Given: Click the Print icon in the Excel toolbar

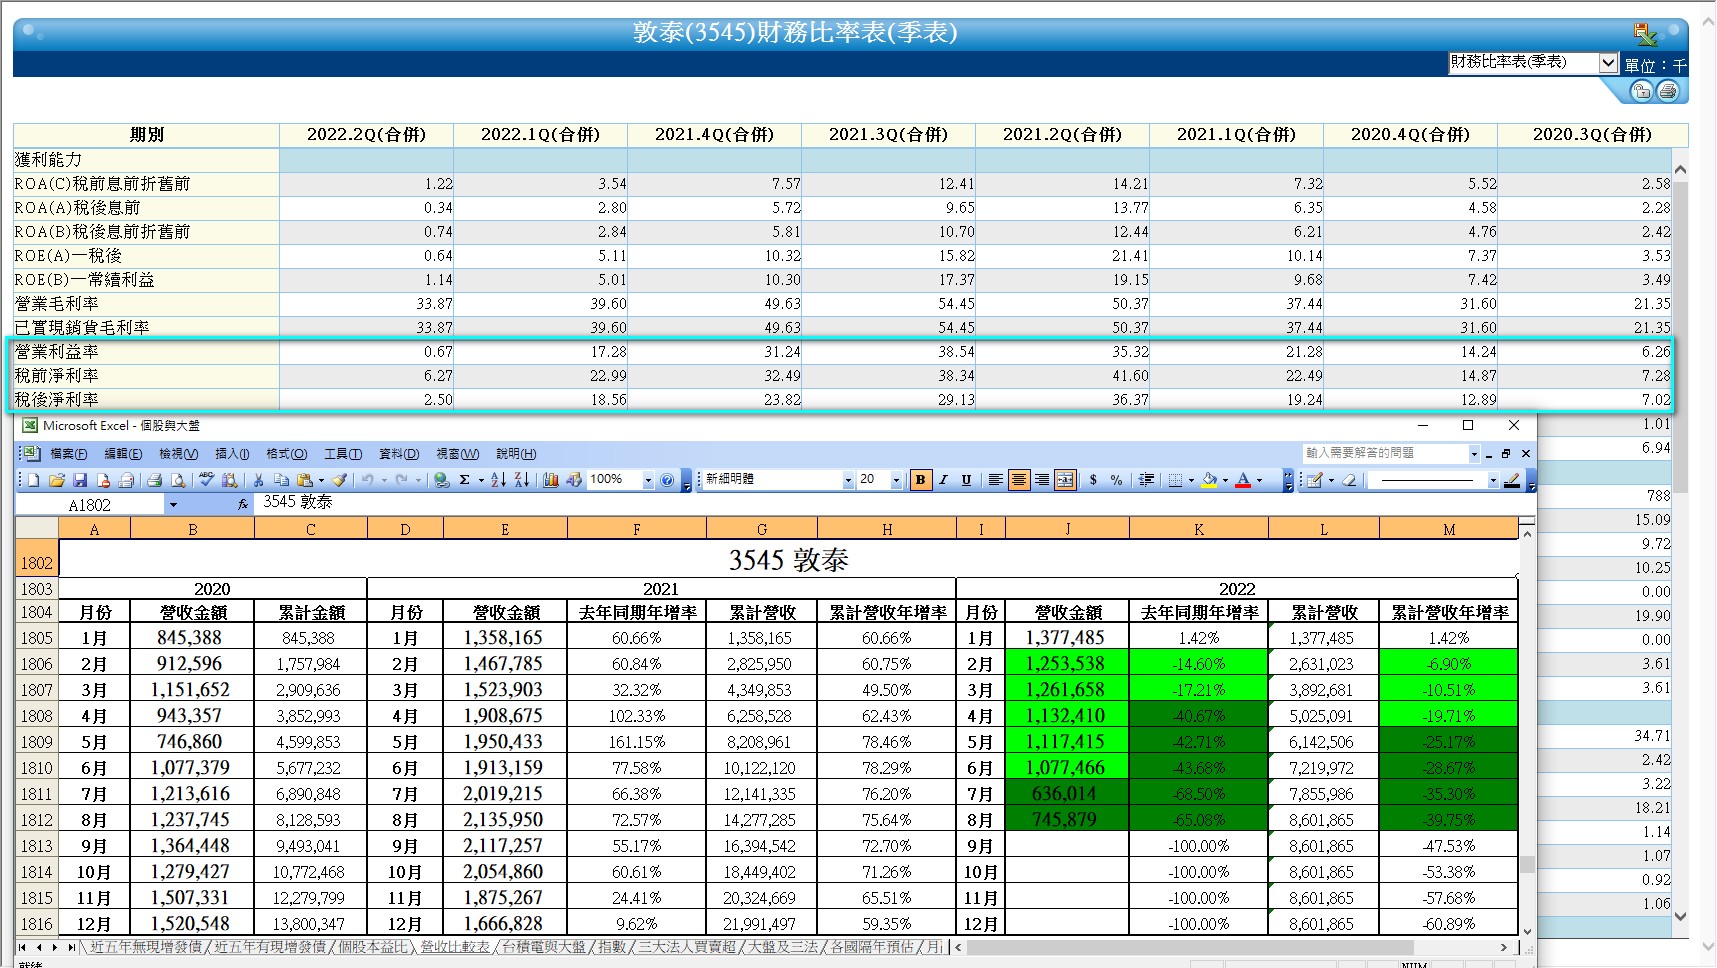Looking at the screenshot, I should [155, 480].
